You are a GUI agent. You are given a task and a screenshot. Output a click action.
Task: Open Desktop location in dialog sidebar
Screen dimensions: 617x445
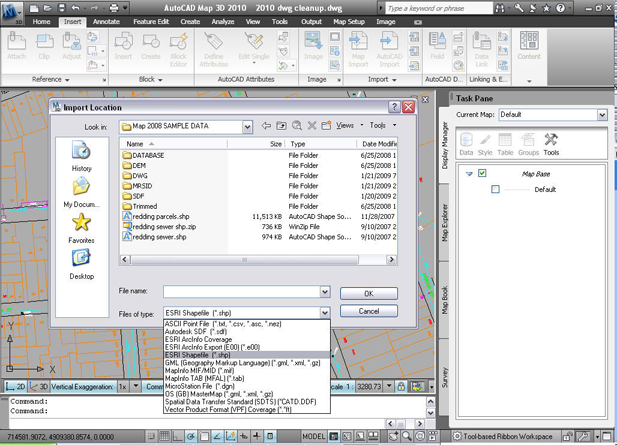coord(81,264)
